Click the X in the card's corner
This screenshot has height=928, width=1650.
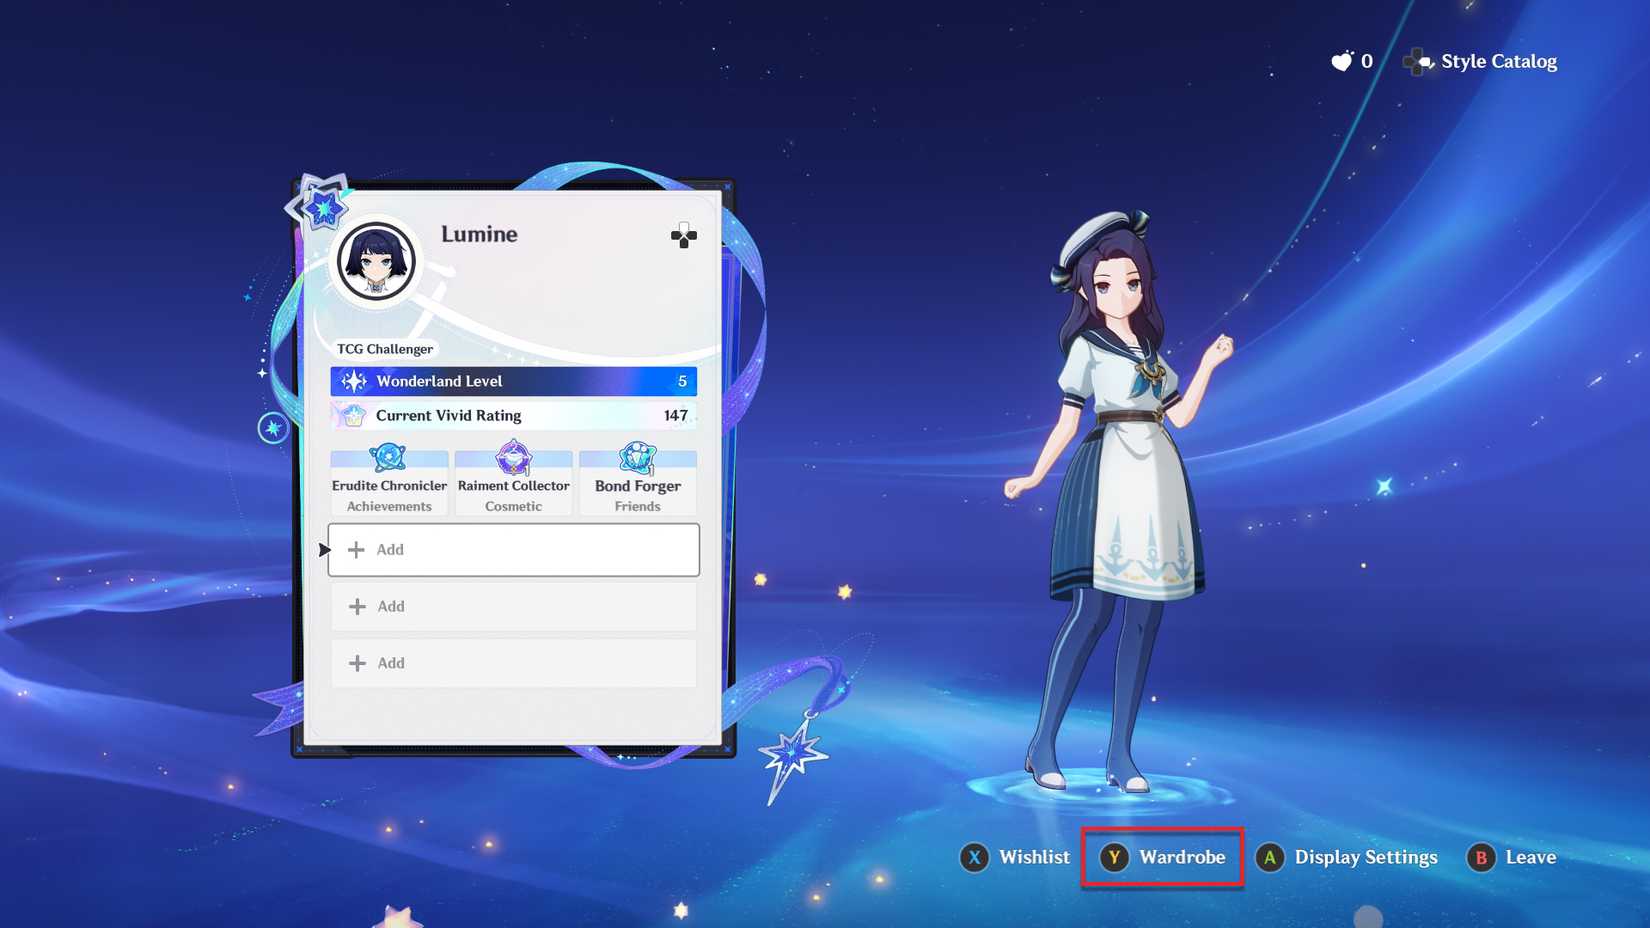727,186
